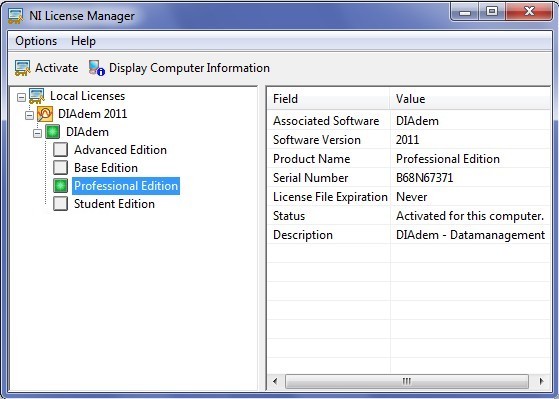This screenshot has height=399, width=559.
Task: Click the Base Edition status box
Action: click(61, 168)
